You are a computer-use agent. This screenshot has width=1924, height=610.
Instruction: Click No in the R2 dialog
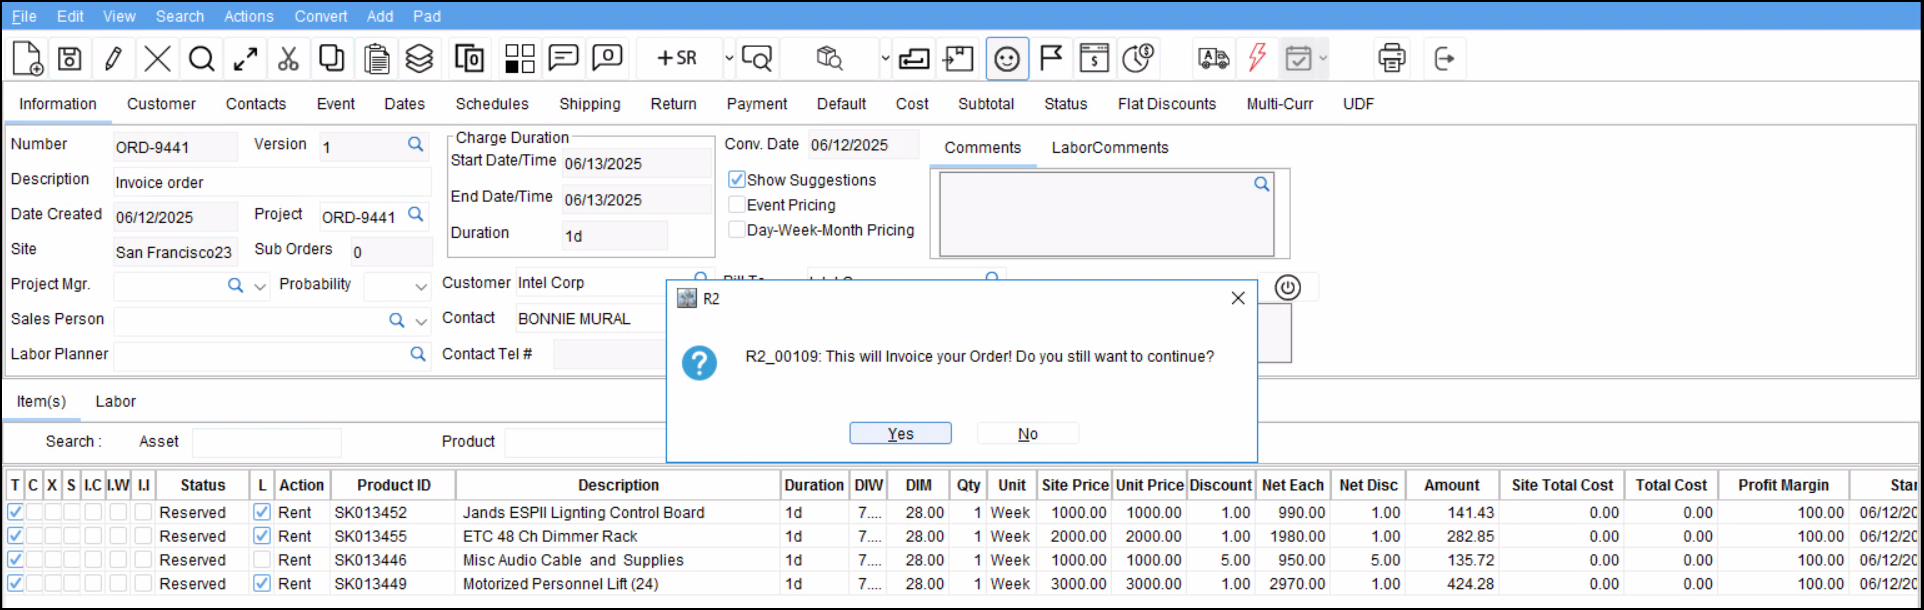click(x=1027, y=434)
